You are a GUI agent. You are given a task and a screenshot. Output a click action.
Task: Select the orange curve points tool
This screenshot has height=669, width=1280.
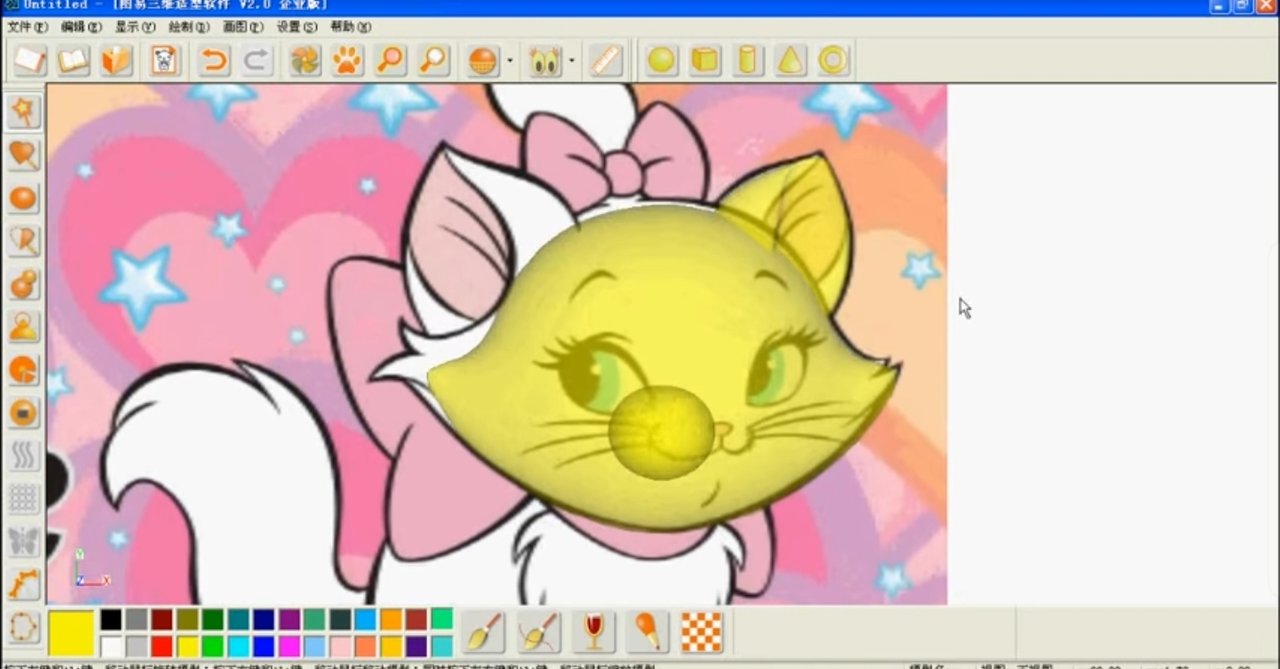tap(24, 585)
